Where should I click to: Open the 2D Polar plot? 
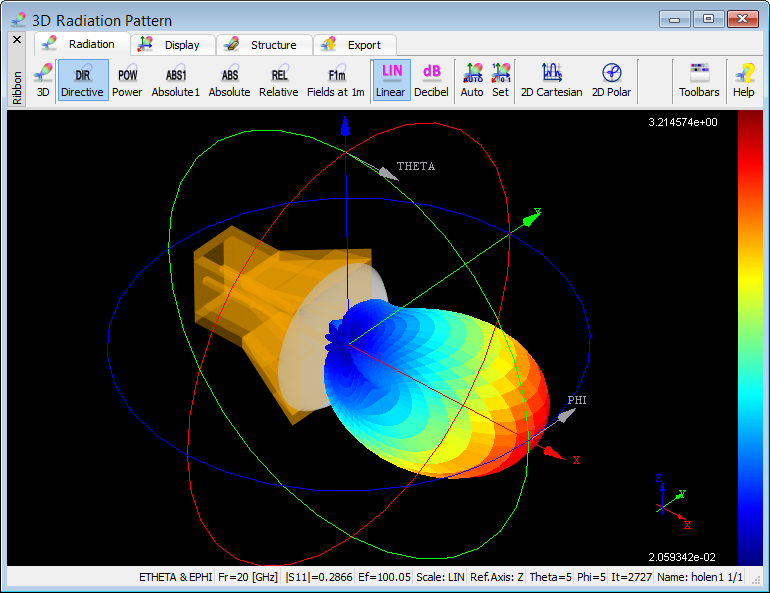coord(611,81)
